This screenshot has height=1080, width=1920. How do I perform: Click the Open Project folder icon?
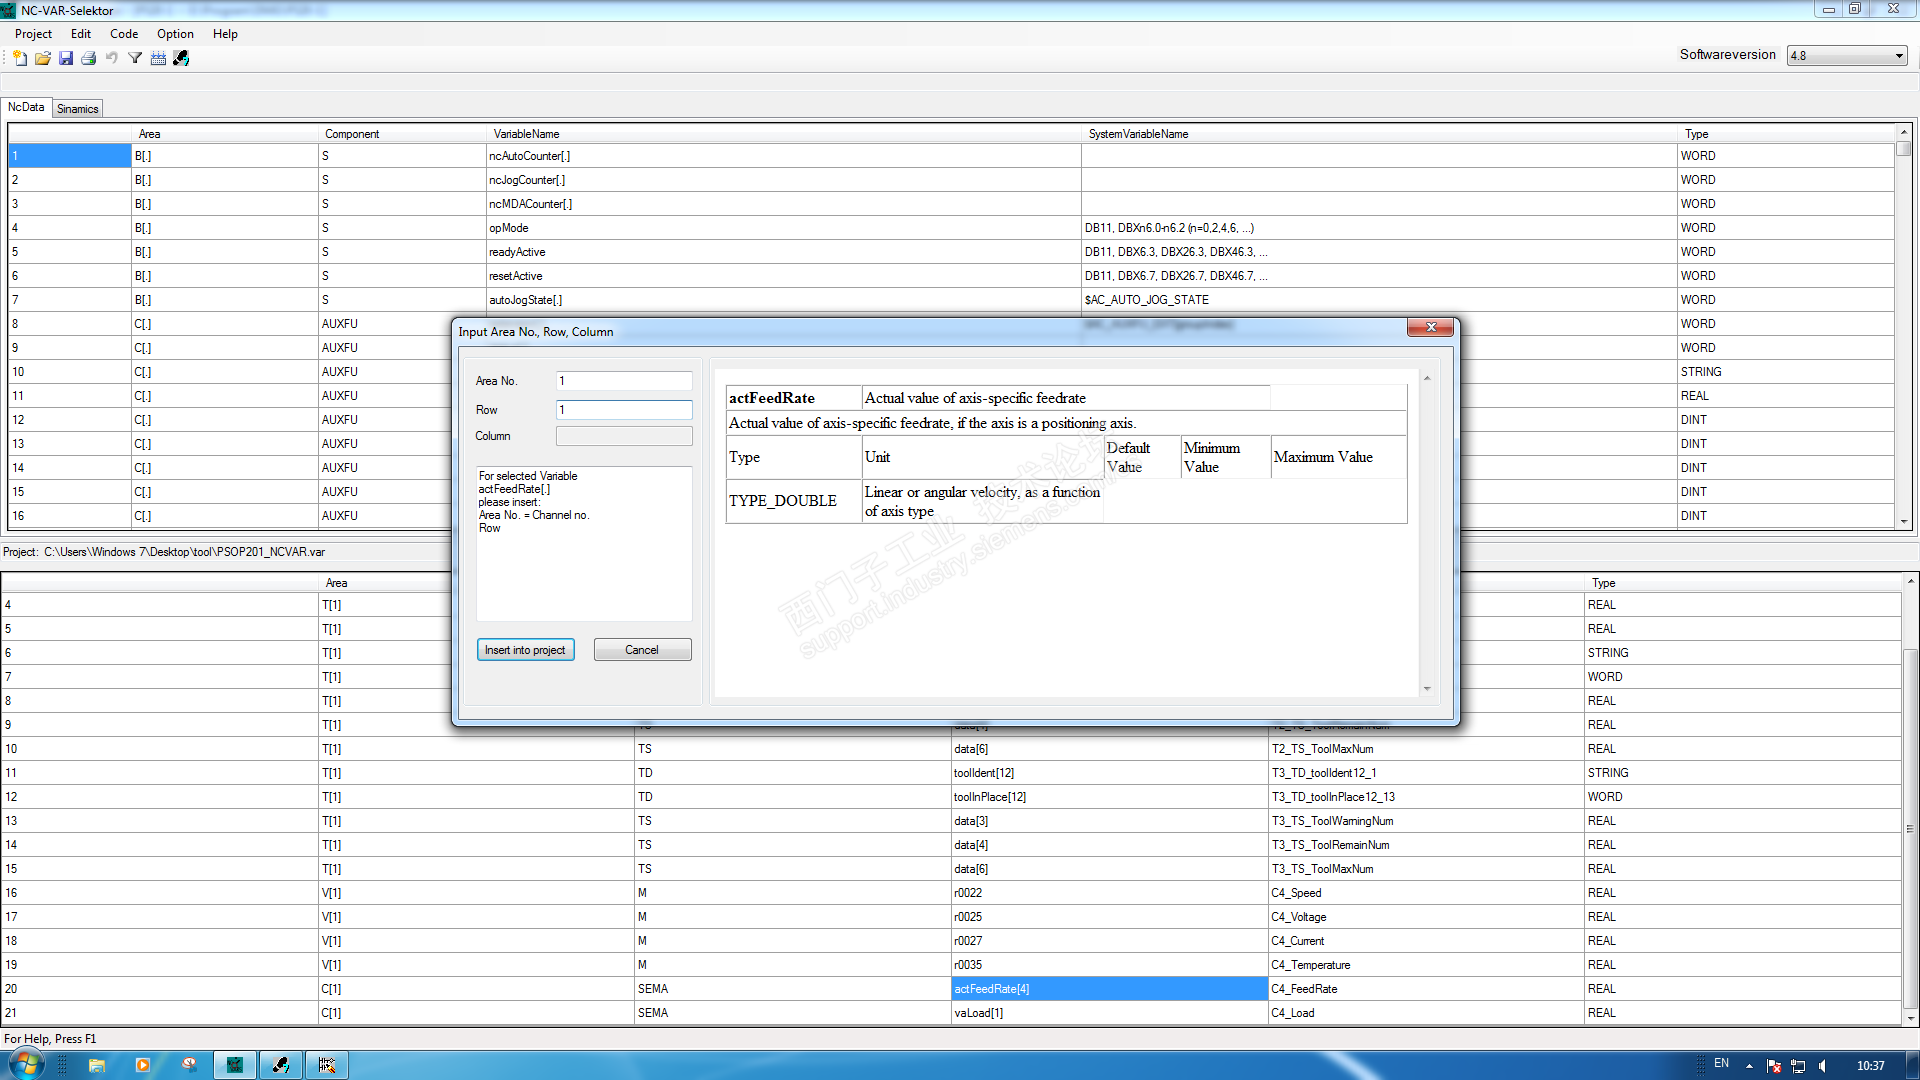43,58
